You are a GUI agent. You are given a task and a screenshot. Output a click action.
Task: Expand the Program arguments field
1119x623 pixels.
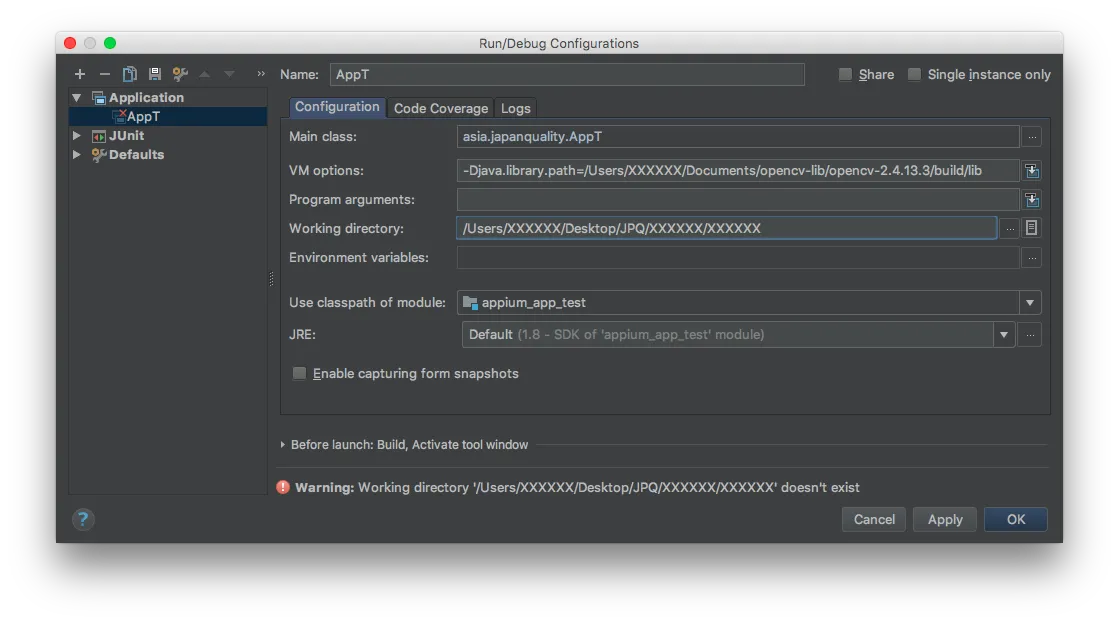(1031, 200)
